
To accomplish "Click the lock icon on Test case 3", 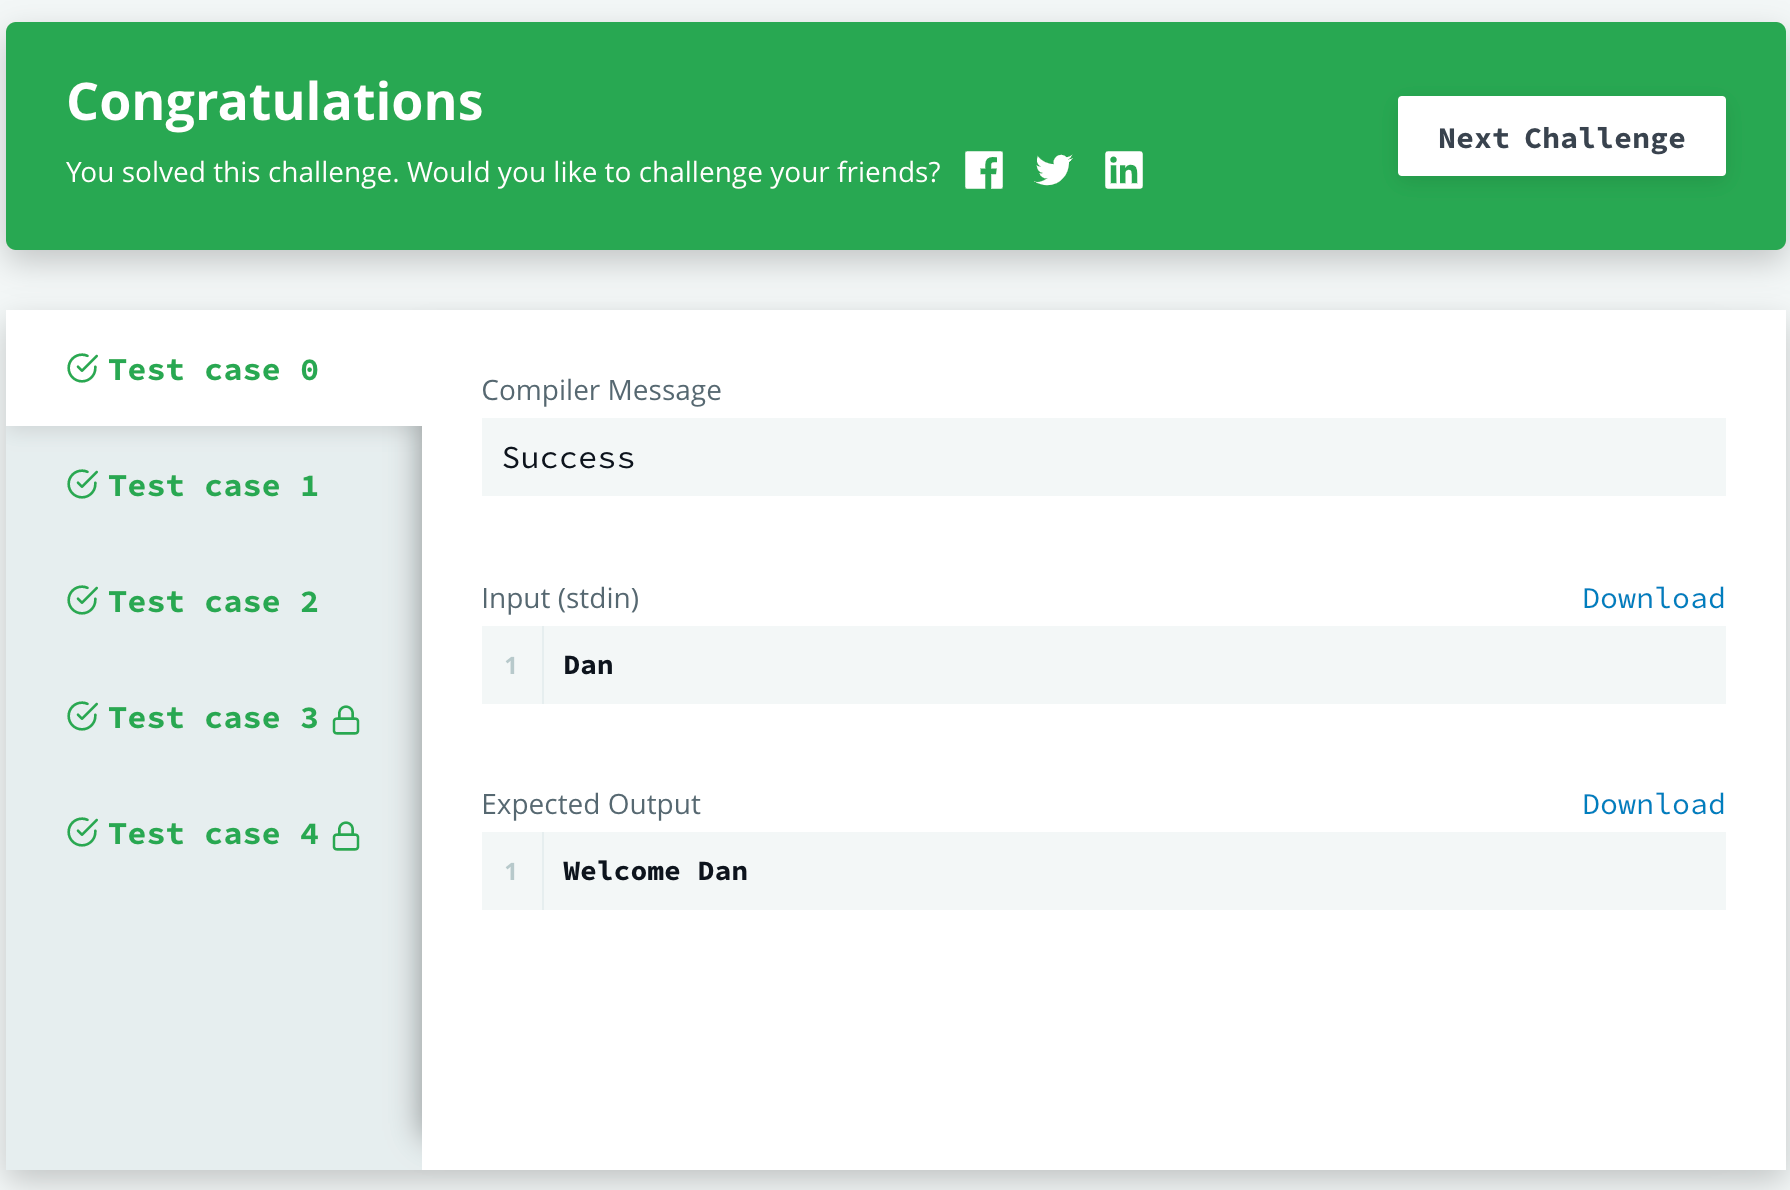I will click(346, 720).
